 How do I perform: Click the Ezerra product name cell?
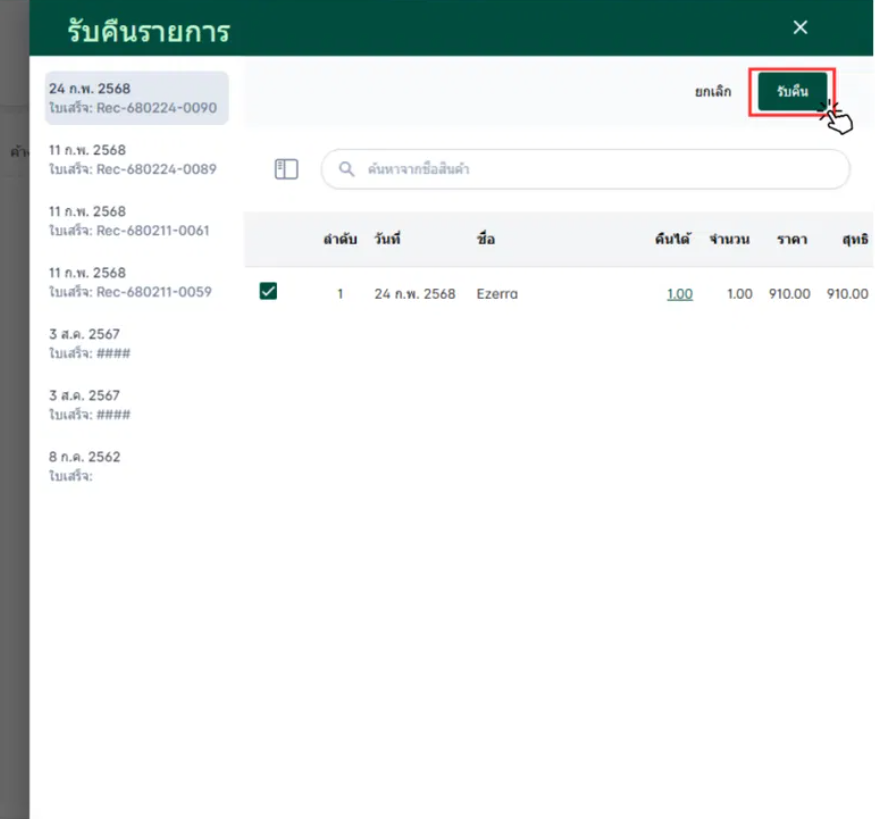[x=497, y=294]
